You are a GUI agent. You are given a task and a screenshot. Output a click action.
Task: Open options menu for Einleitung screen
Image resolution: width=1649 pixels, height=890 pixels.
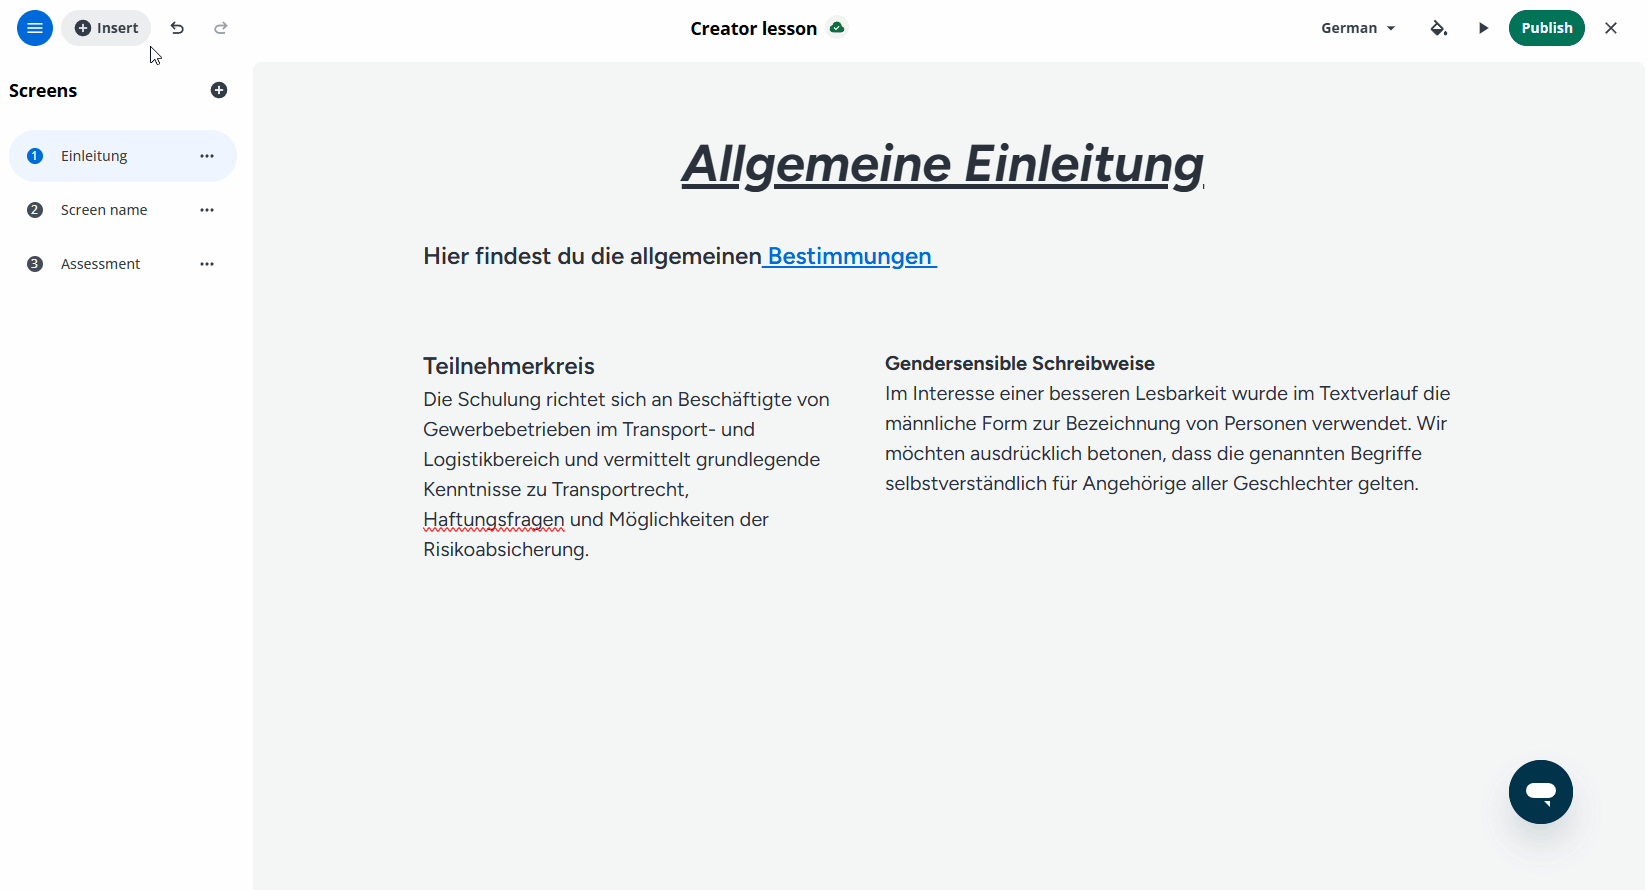click(207, 156)
